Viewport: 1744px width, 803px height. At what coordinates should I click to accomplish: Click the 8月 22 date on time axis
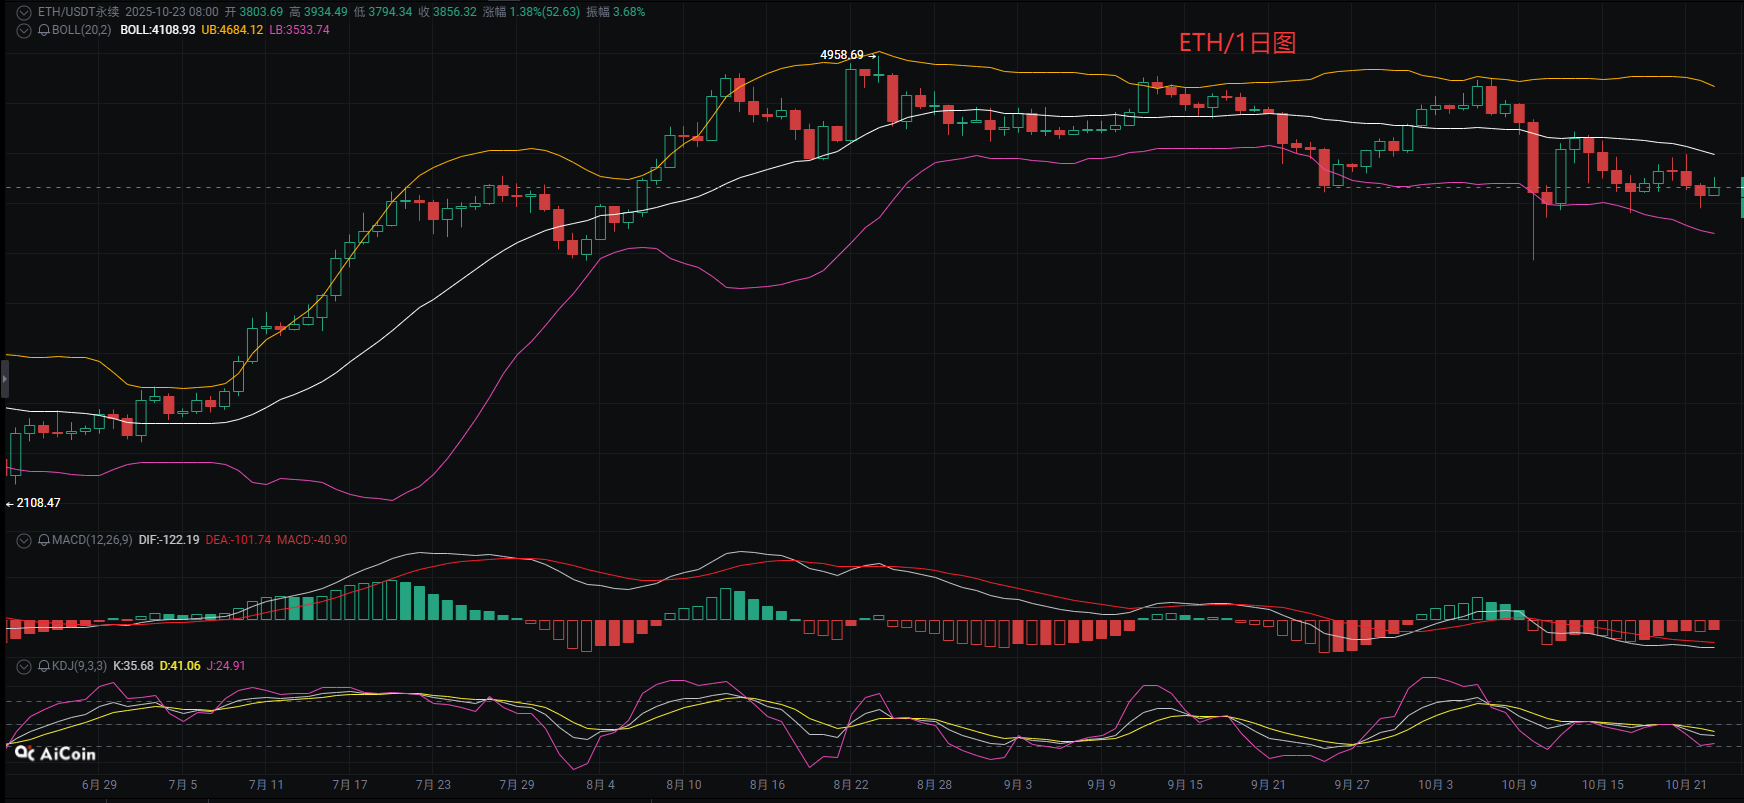(851, 785)
